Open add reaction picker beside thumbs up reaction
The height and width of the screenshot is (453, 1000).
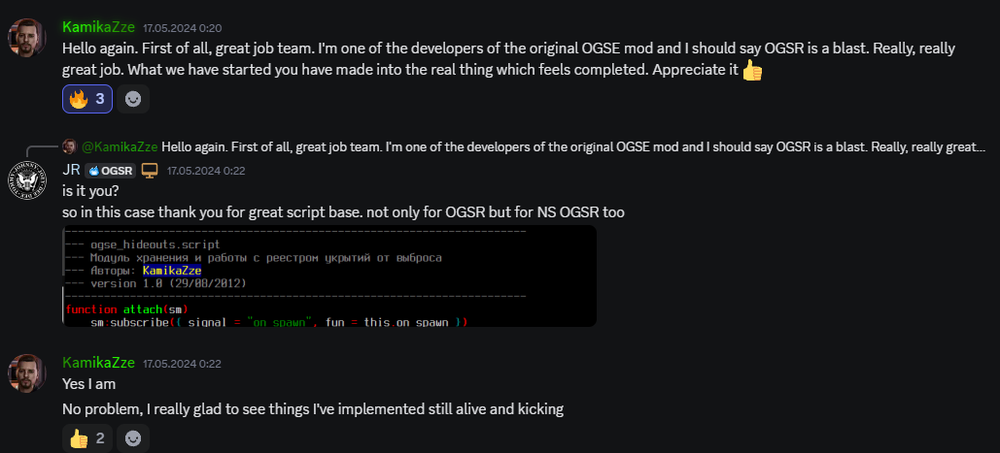coord(133,438)
